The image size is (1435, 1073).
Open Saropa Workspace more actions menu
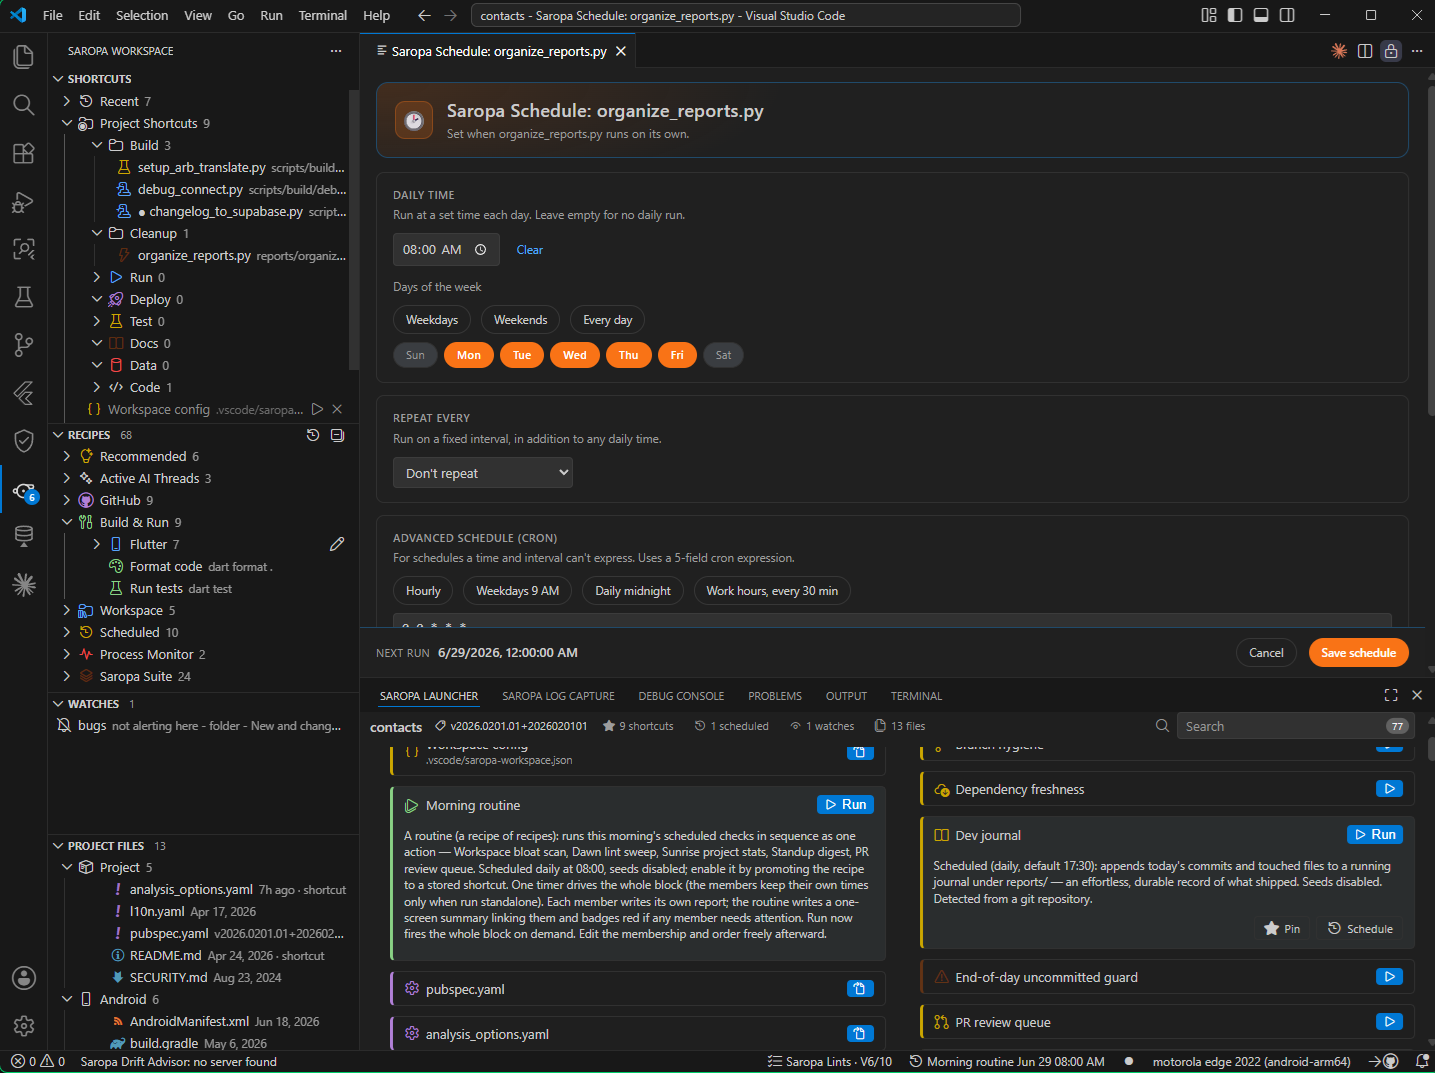336,51
